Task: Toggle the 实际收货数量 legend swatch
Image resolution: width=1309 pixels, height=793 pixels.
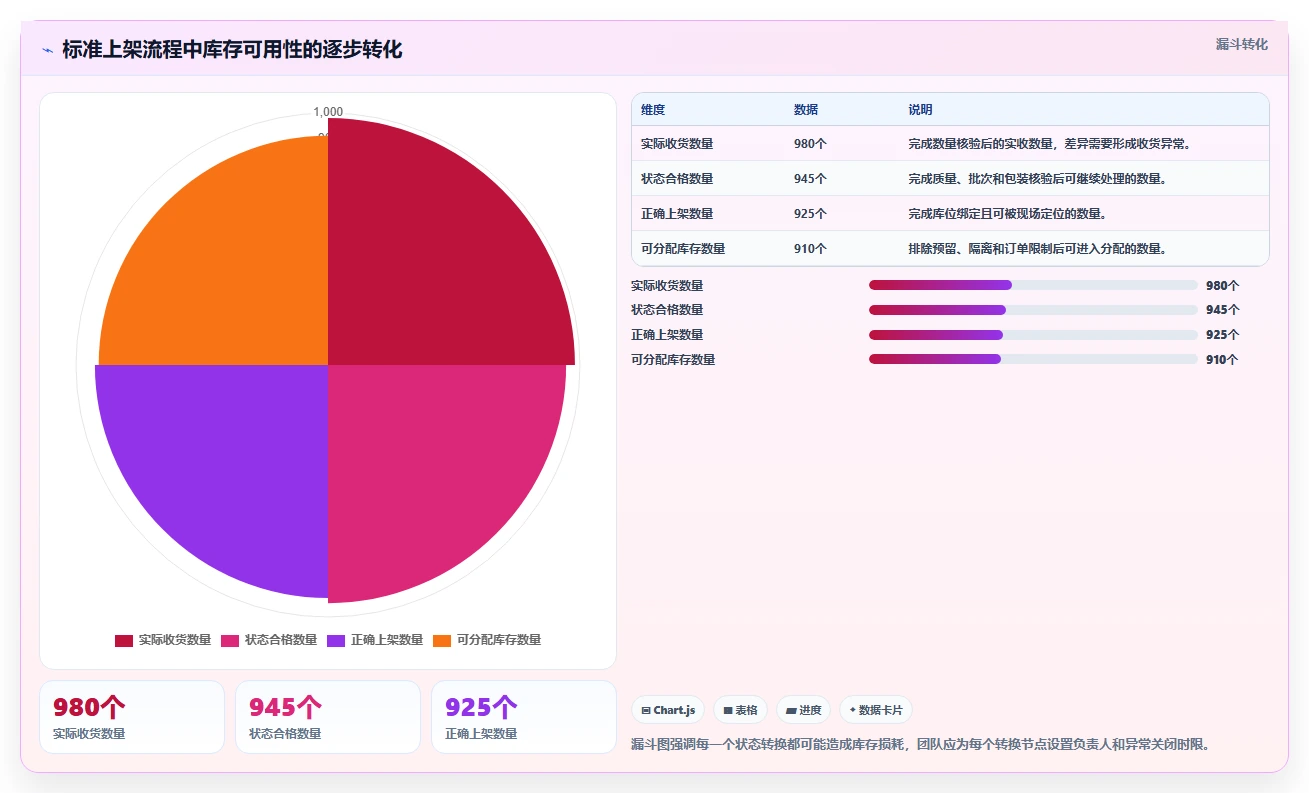Action: 124,640
